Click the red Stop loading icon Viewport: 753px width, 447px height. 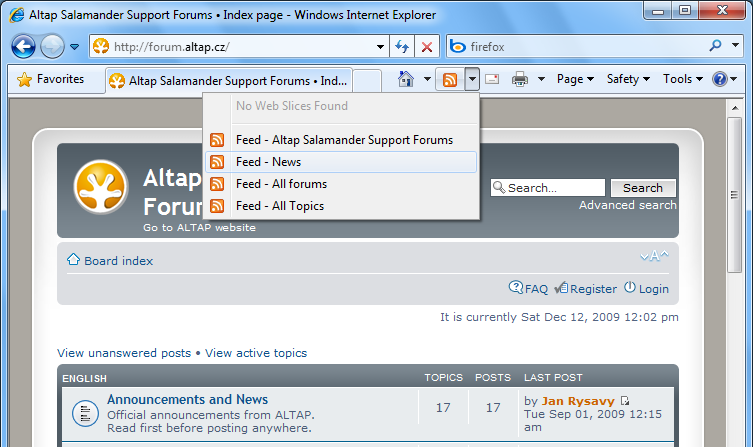pos(427,47)
